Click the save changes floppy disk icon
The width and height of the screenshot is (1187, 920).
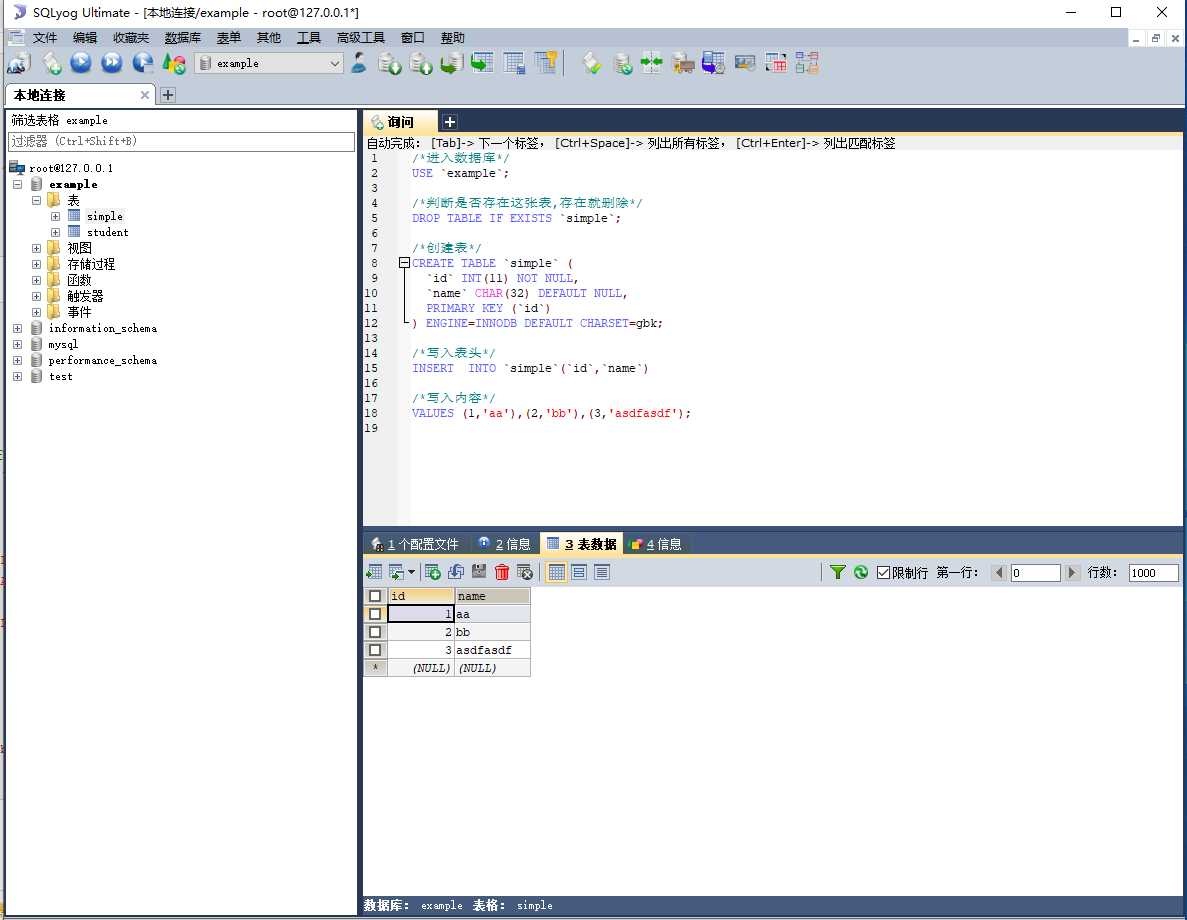coord(479,572)
